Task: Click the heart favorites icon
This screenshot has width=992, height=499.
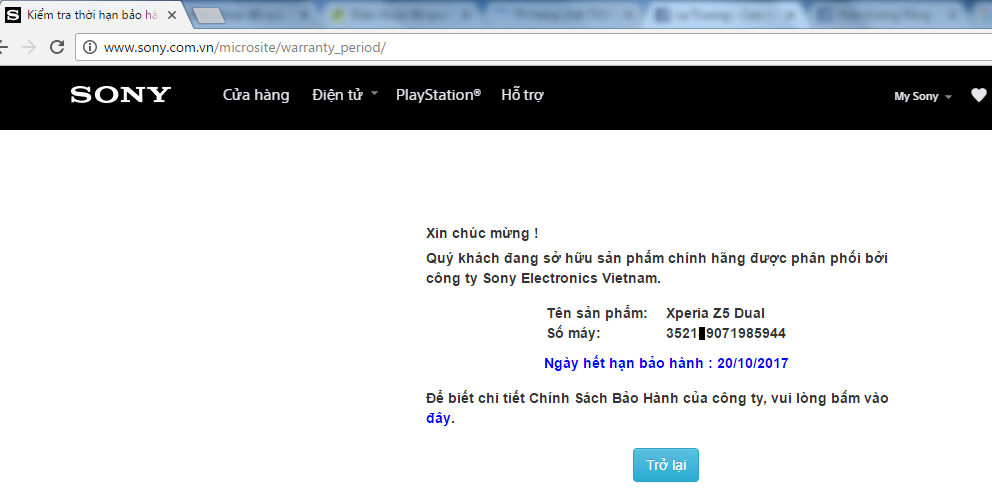Action: click(978, 95)
